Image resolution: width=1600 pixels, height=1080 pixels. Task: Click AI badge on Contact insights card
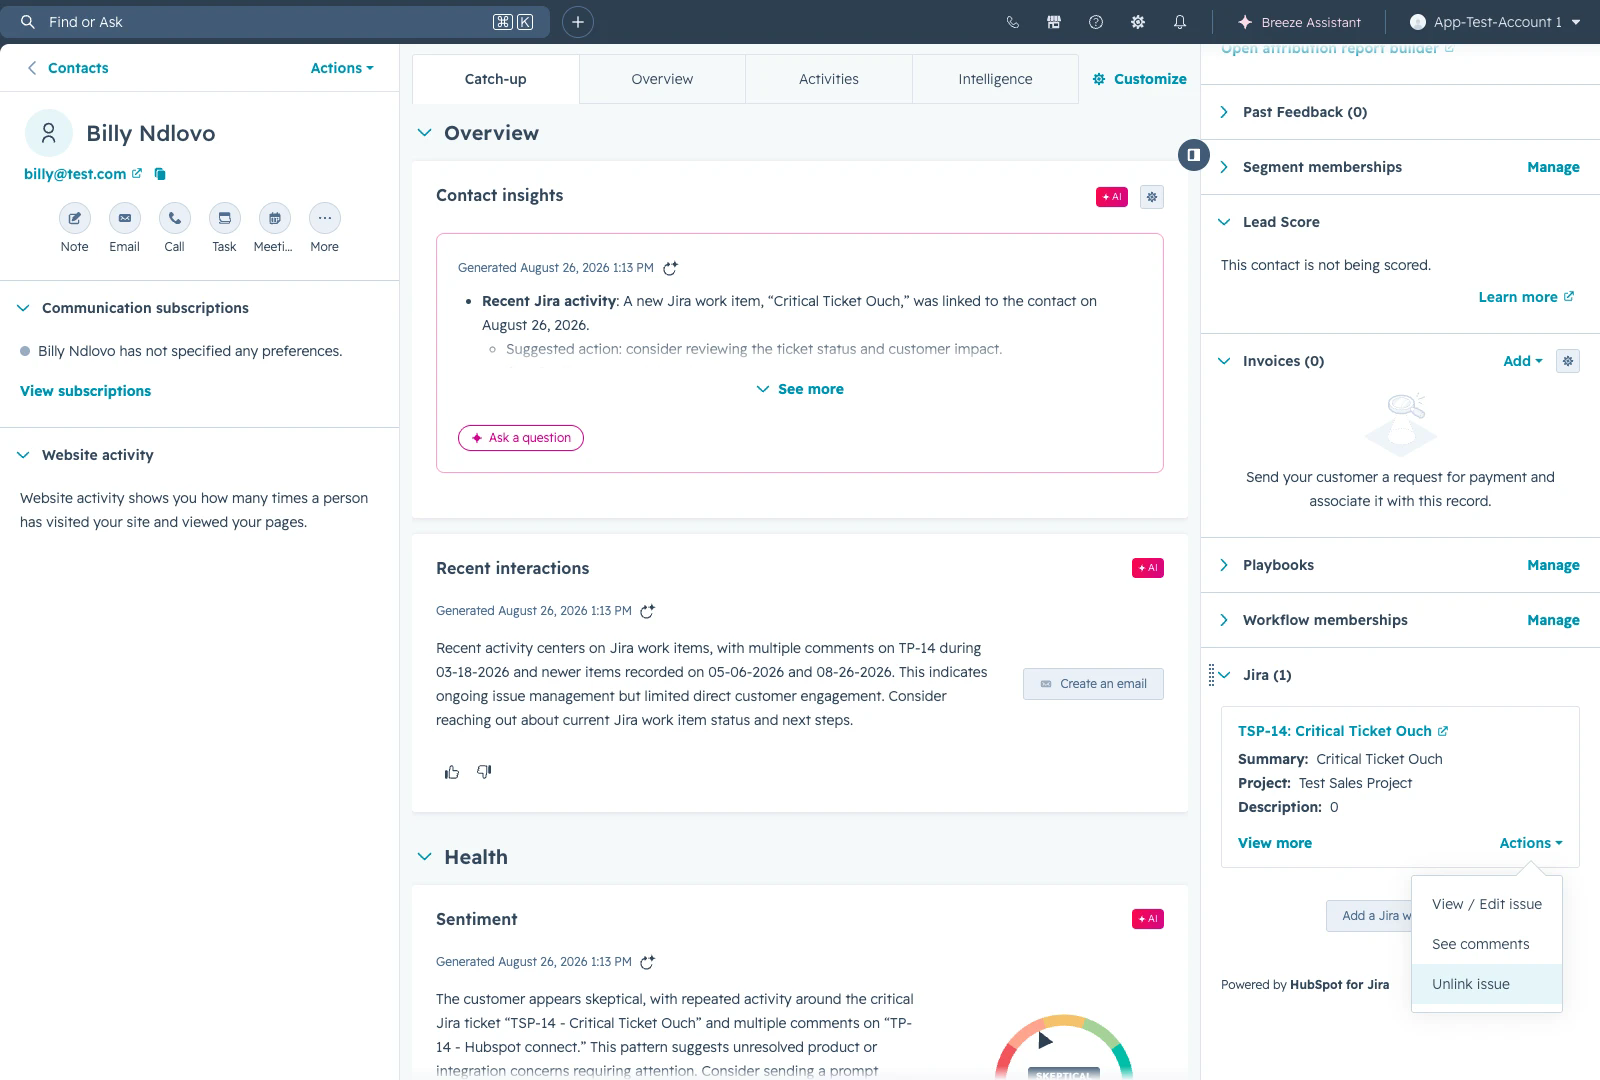coord(1112,197)
